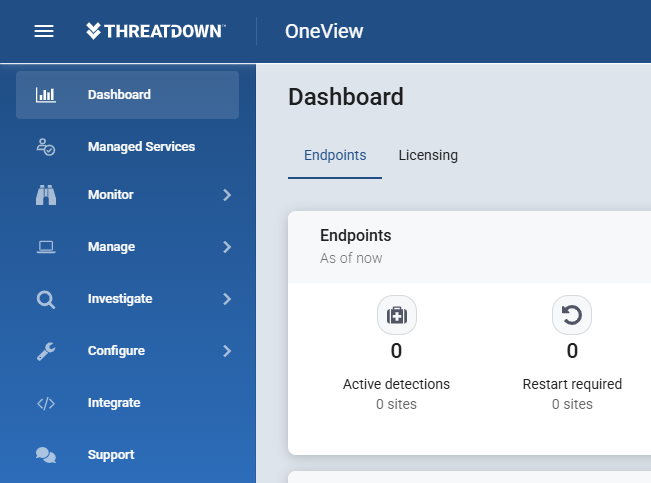
Task: Click the Configure wrench icon
Action: click(46, 351)
